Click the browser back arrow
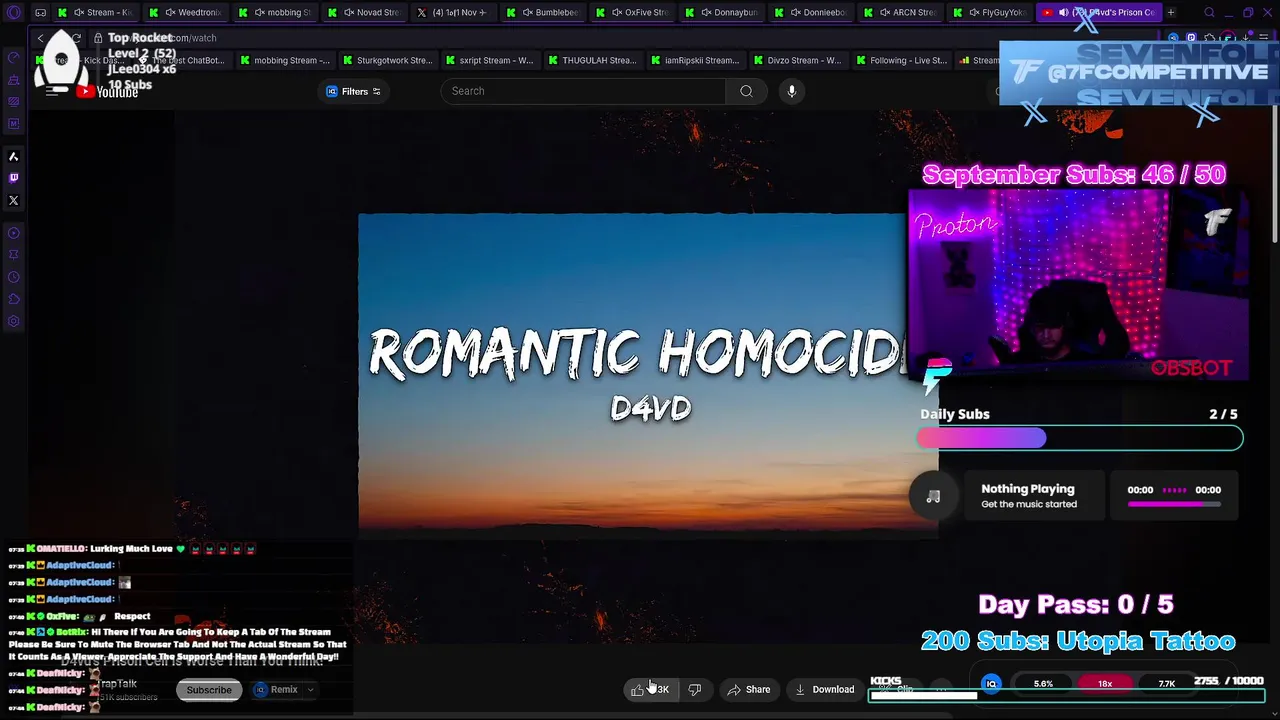This screenshot has height=720, width=1280. click(40, 38)
